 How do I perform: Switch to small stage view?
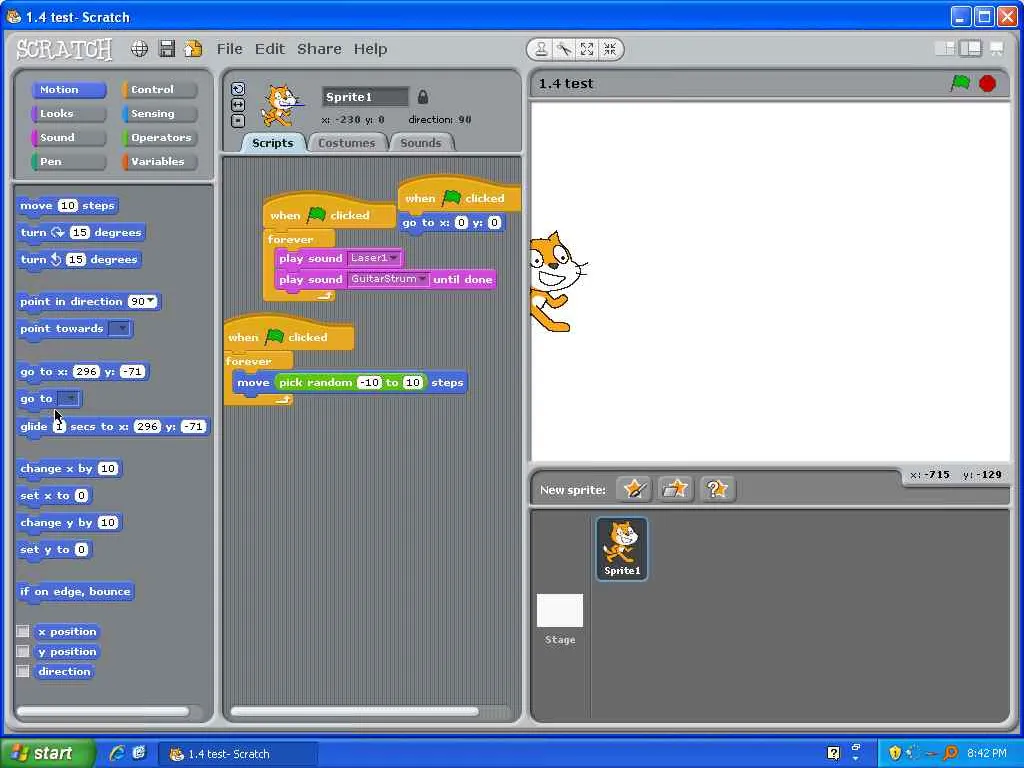point(944,48)
